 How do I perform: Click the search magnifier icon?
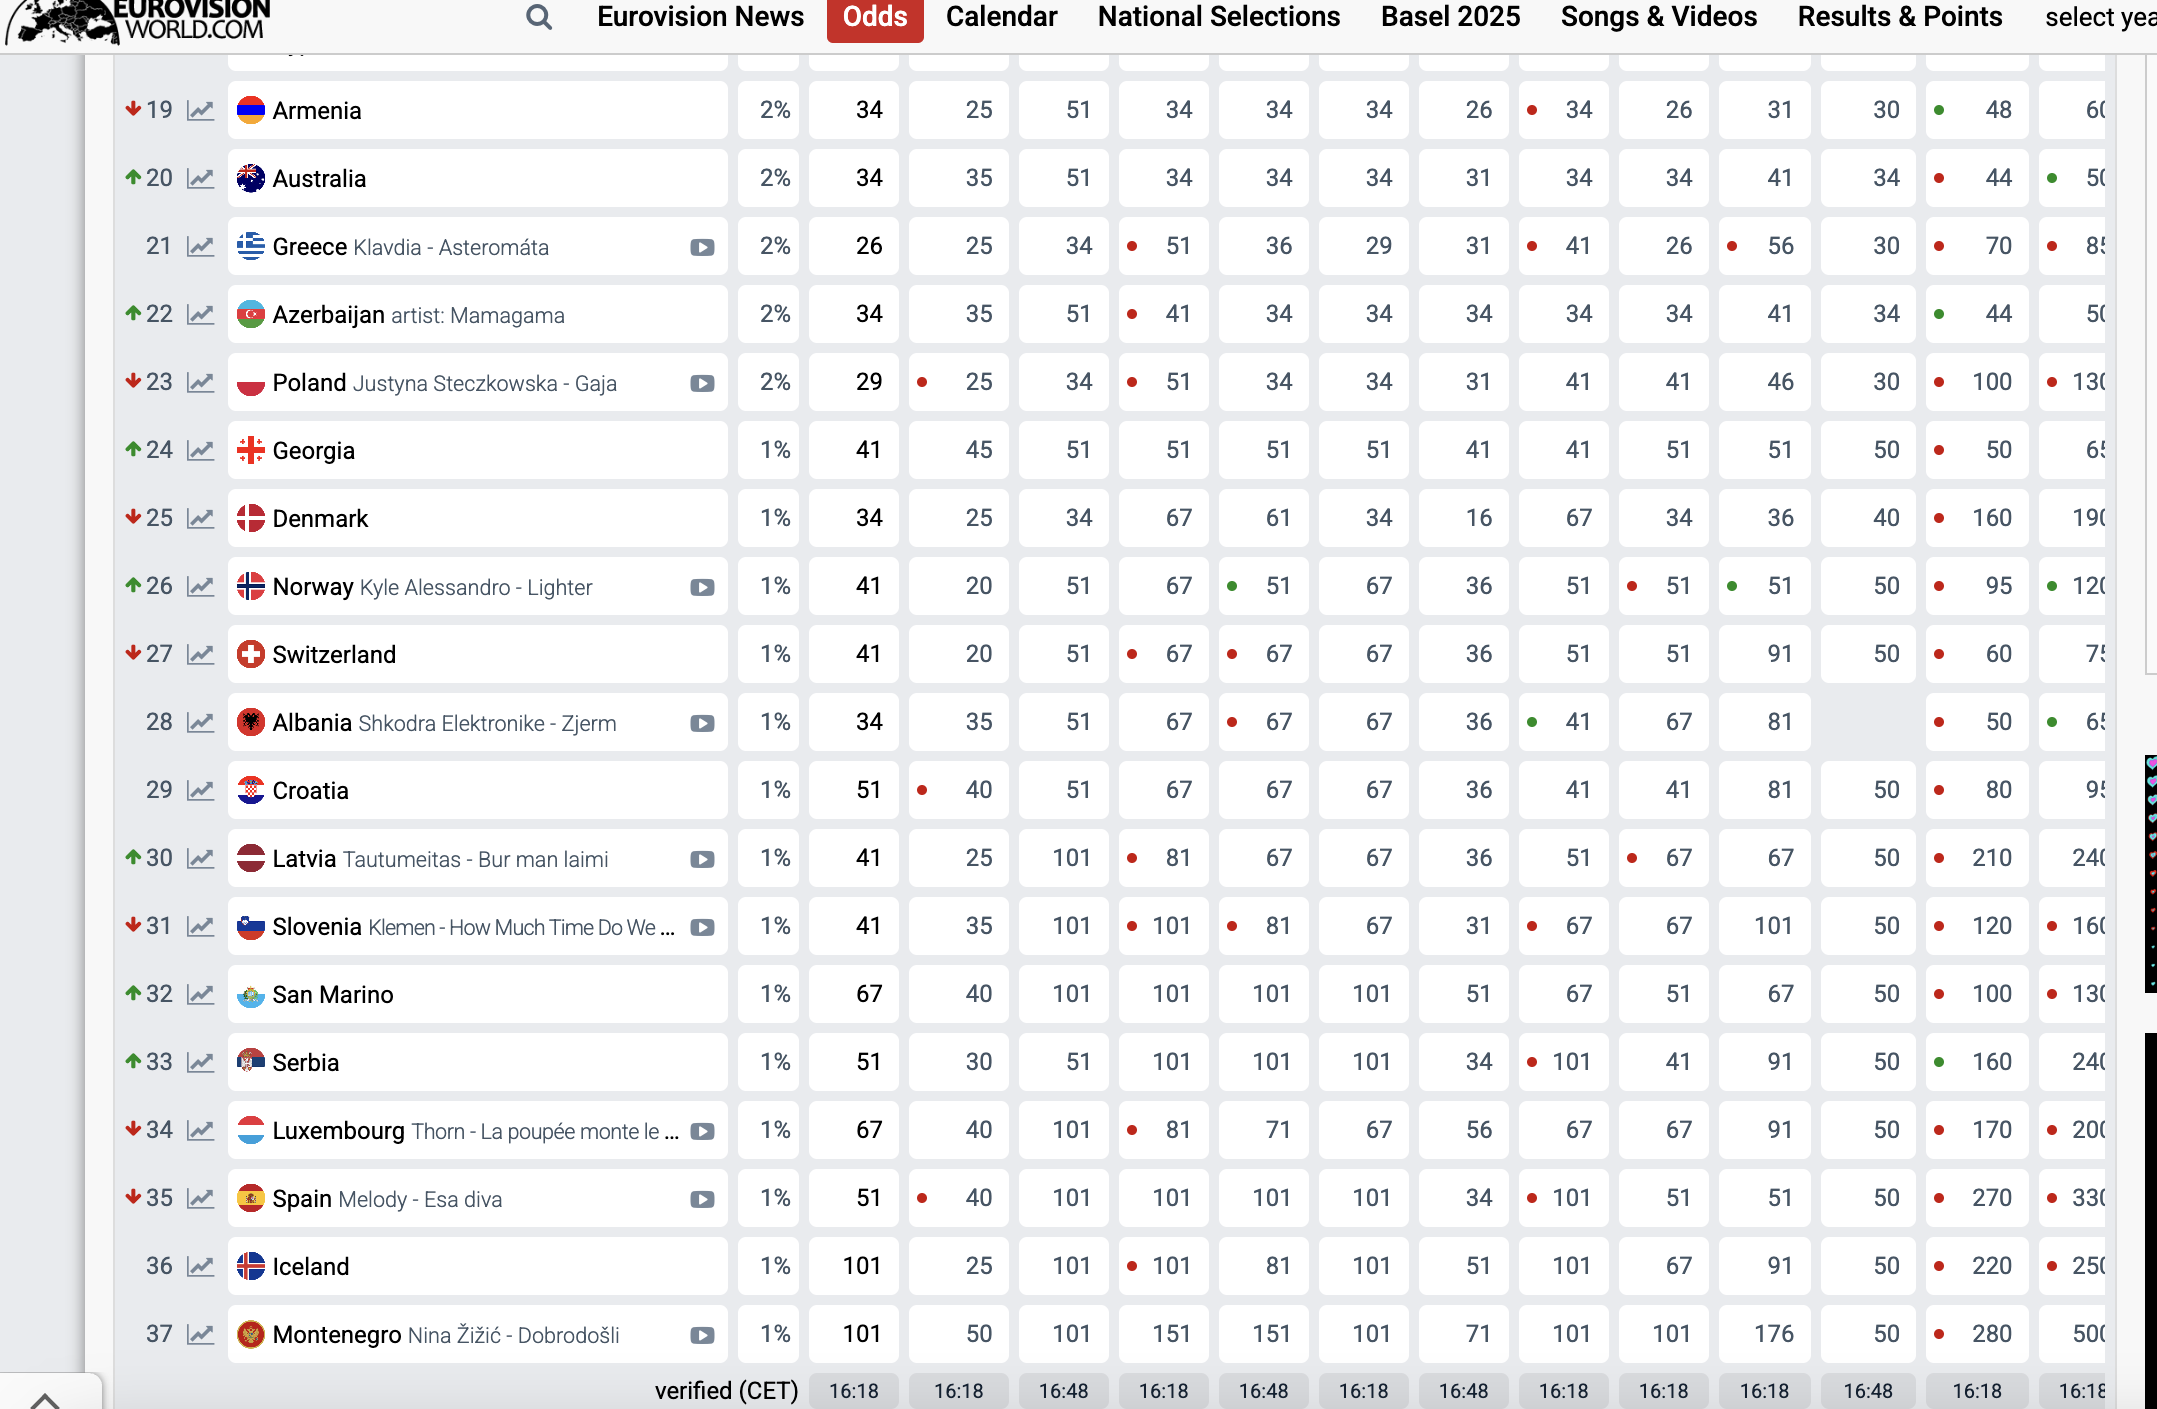pos(539,17)
